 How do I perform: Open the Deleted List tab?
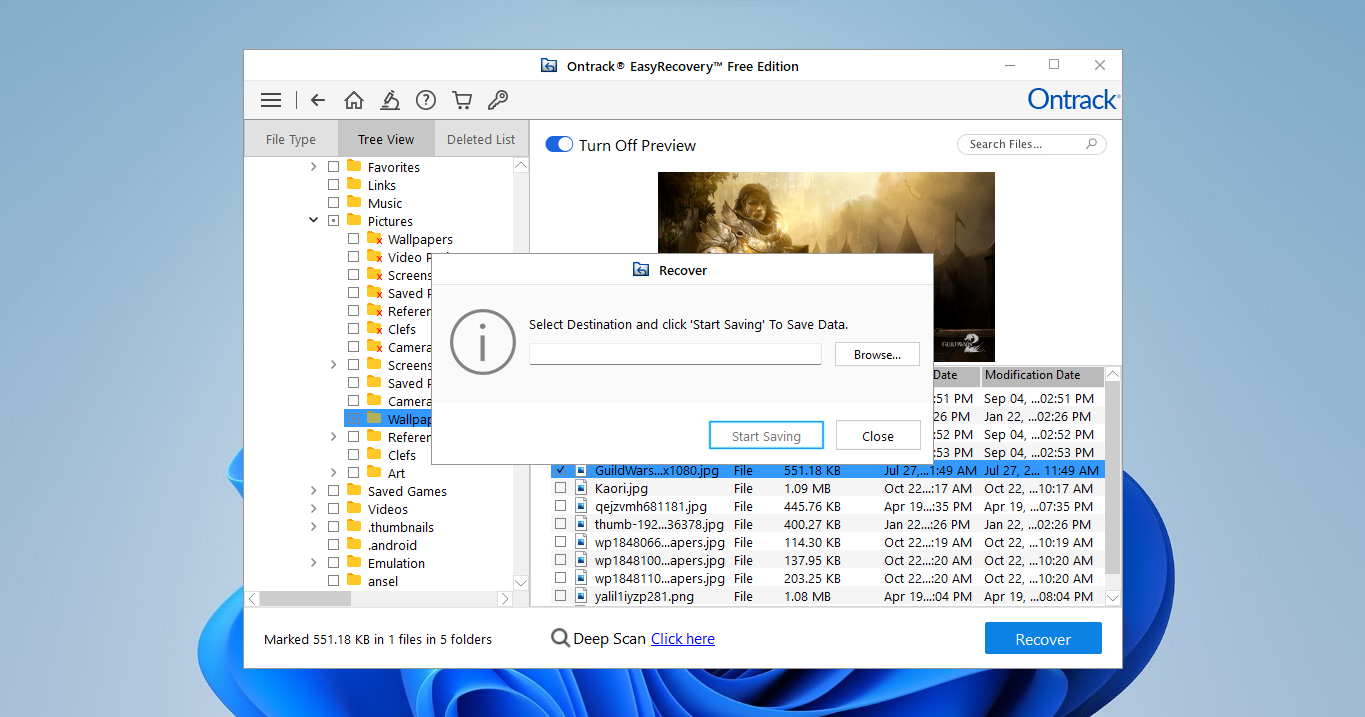pos(481,139)
